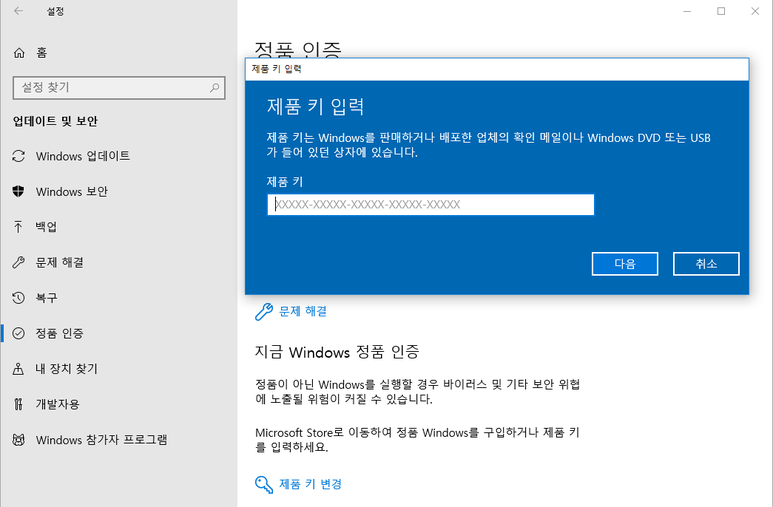The image size is (773, 507).
Task: Open Windows 참가자 프로그램 page
Action: [x=102, y=440]
